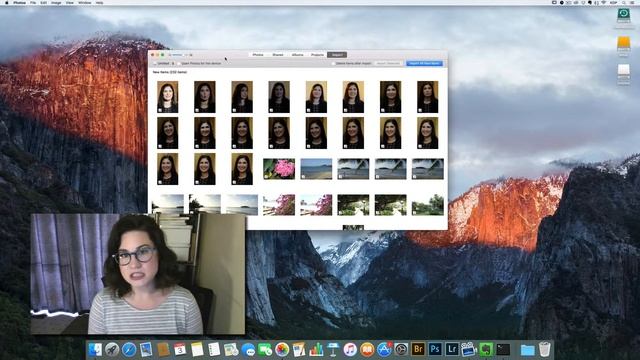
Task: Open the Photos menu in menu bar
Action: pyautogui.click(x=19, y=2)
